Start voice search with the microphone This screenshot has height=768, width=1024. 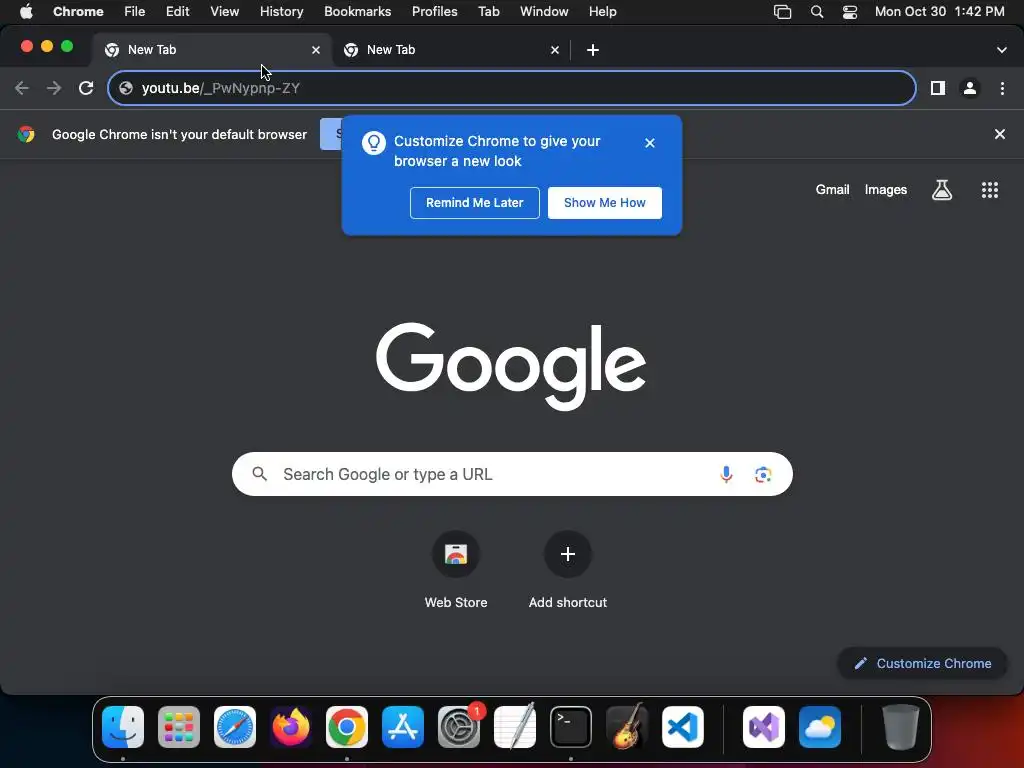click(x=726, y=474)
